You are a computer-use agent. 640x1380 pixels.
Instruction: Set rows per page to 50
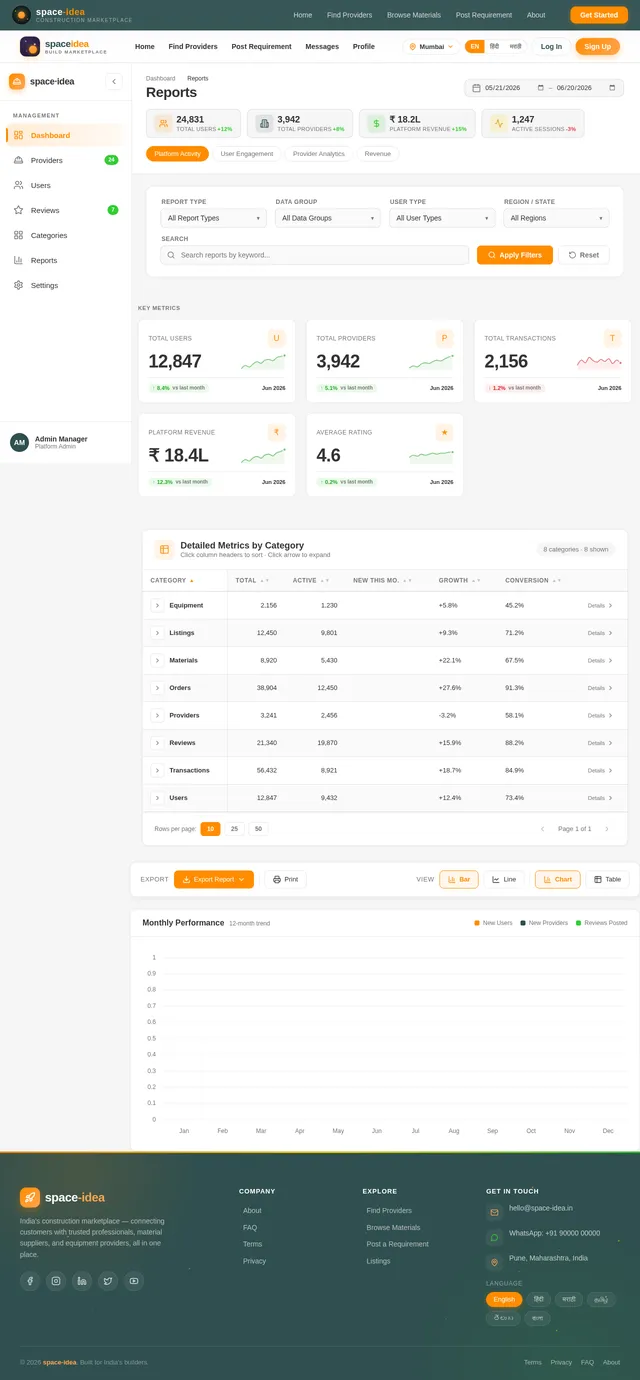(258, 829)
